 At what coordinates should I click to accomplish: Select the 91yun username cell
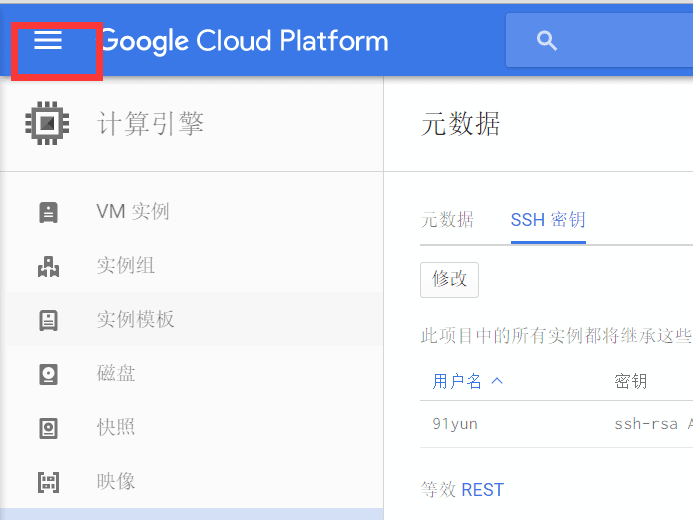coord(455,424)
